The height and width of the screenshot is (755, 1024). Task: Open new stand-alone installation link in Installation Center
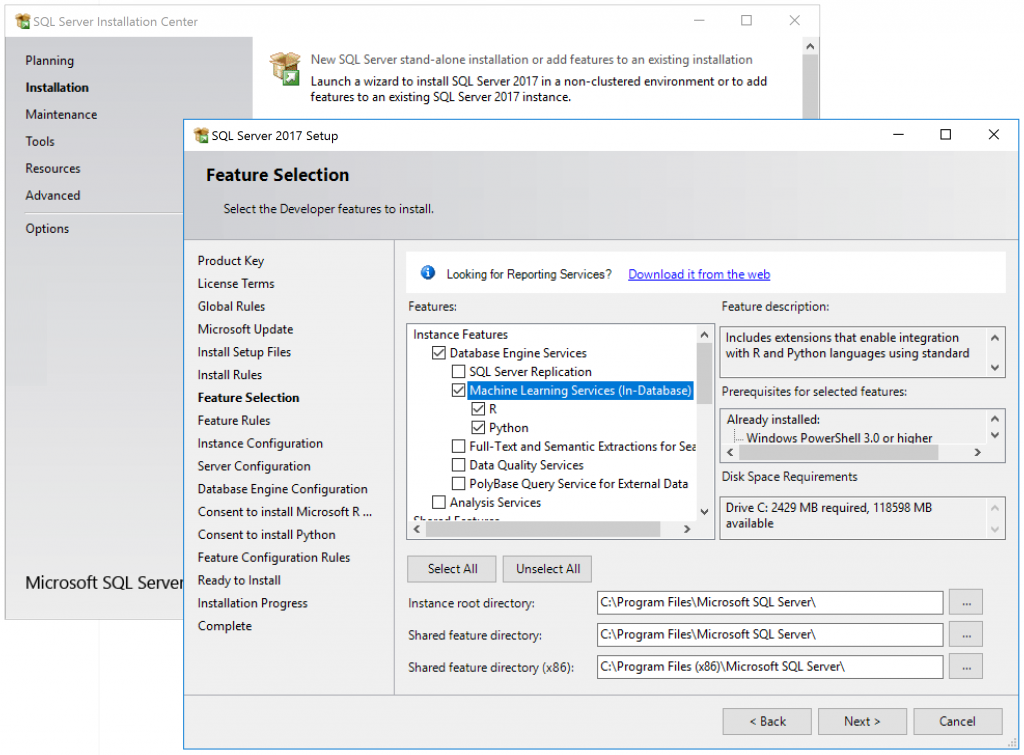point(531,59)
